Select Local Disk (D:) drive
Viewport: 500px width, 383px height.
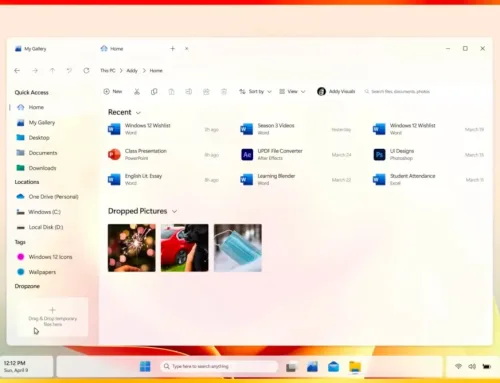coord(40,227)
